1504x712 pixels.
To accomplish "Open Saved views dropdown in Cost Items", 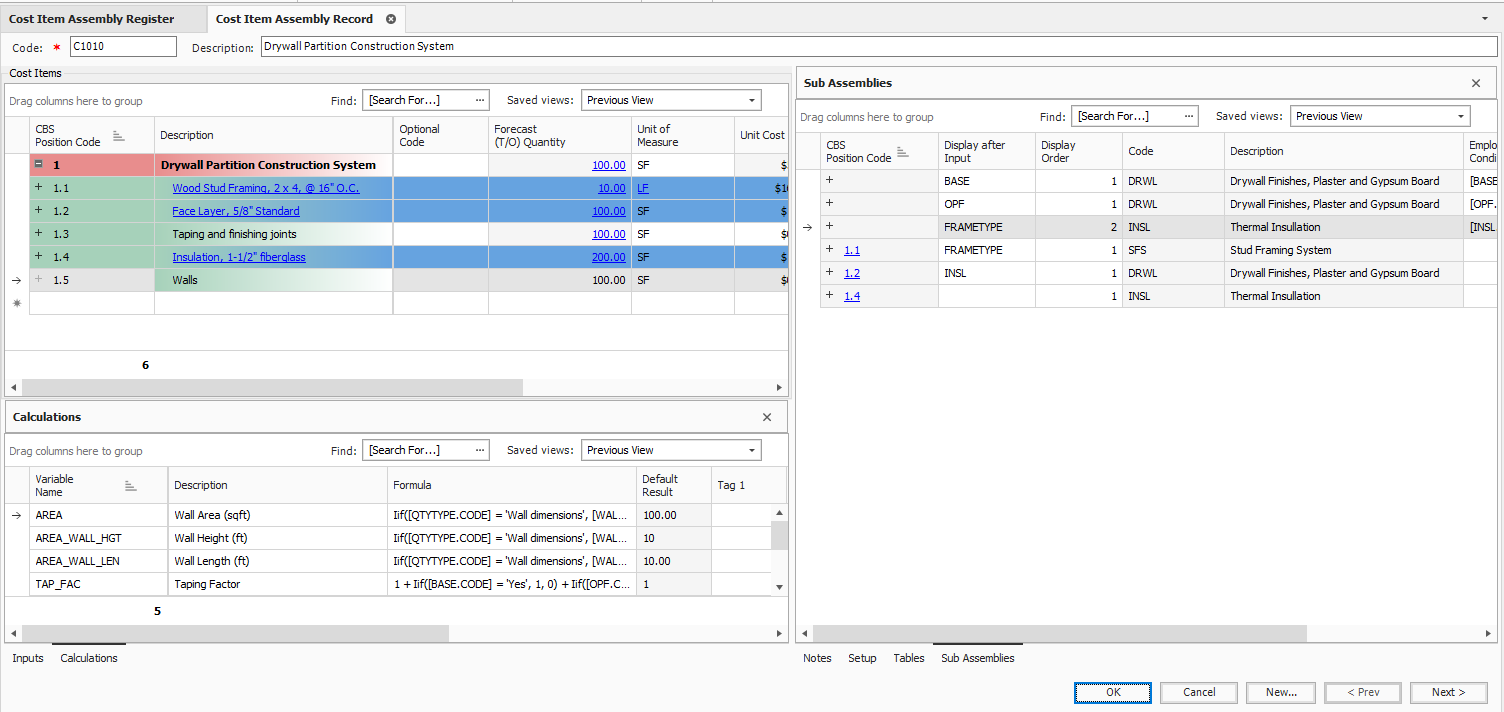I will pos(751,100).
